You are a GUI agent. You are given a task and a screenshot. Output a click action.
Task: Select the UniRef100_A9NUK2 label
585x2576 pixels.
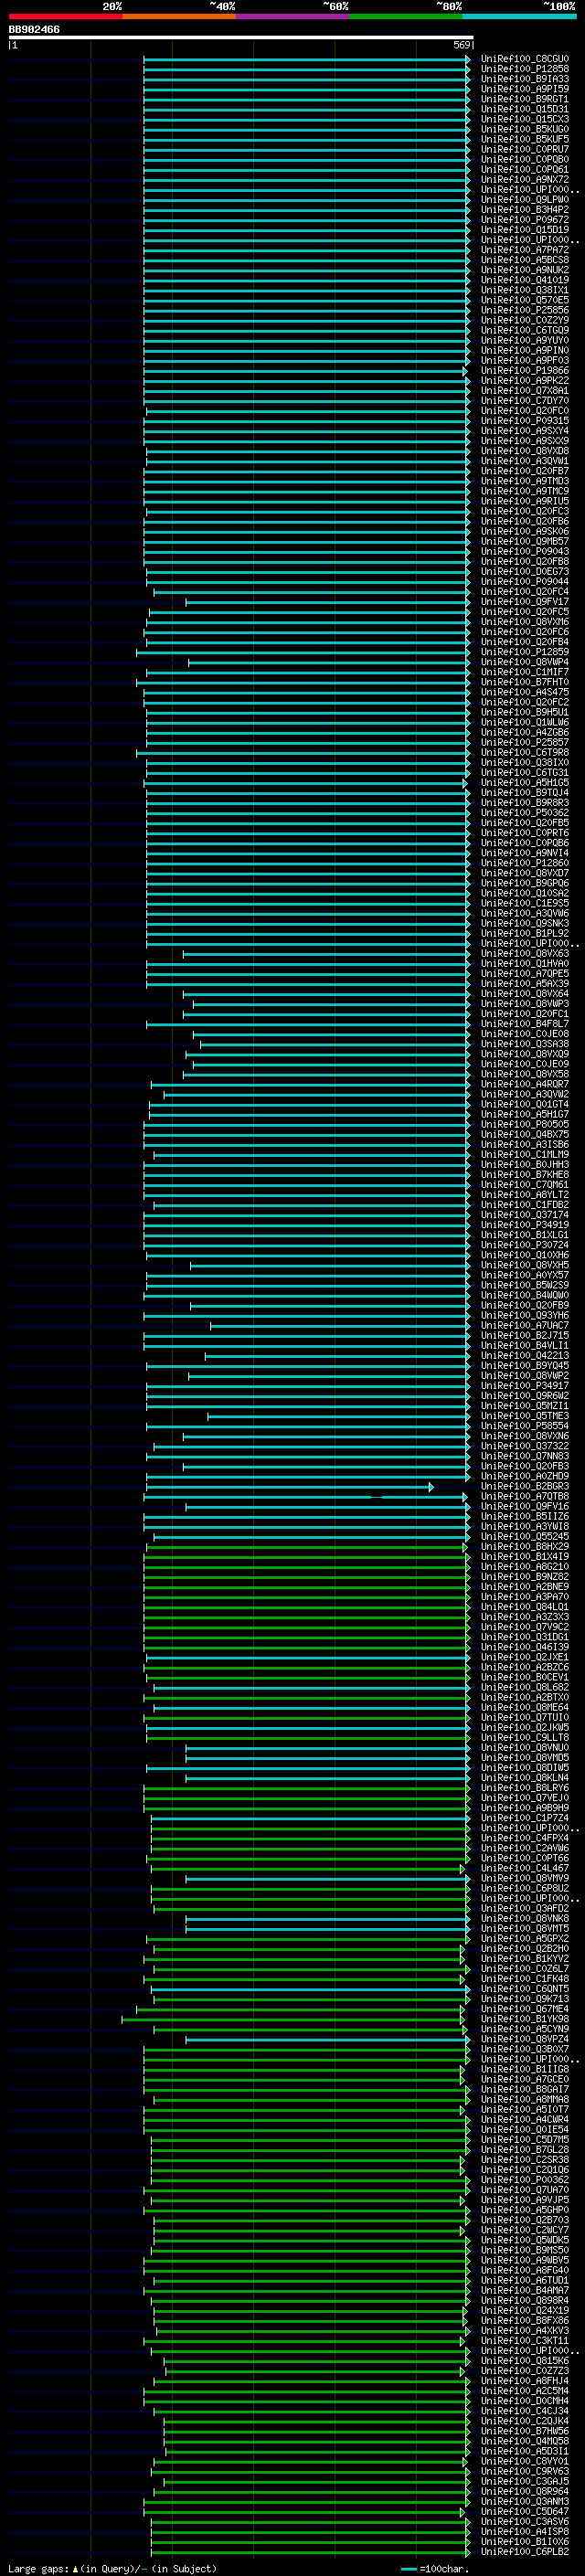[524, 270]
